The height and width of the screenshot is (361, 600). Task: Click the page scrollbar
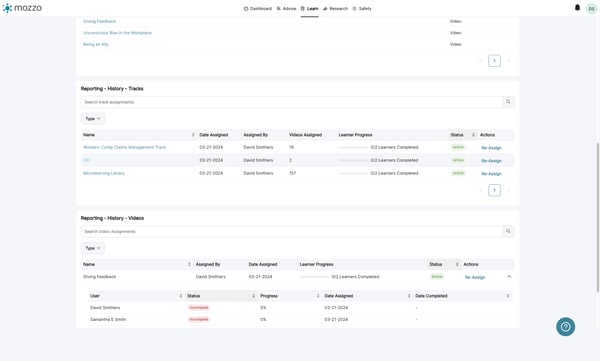tap(598, 217)
